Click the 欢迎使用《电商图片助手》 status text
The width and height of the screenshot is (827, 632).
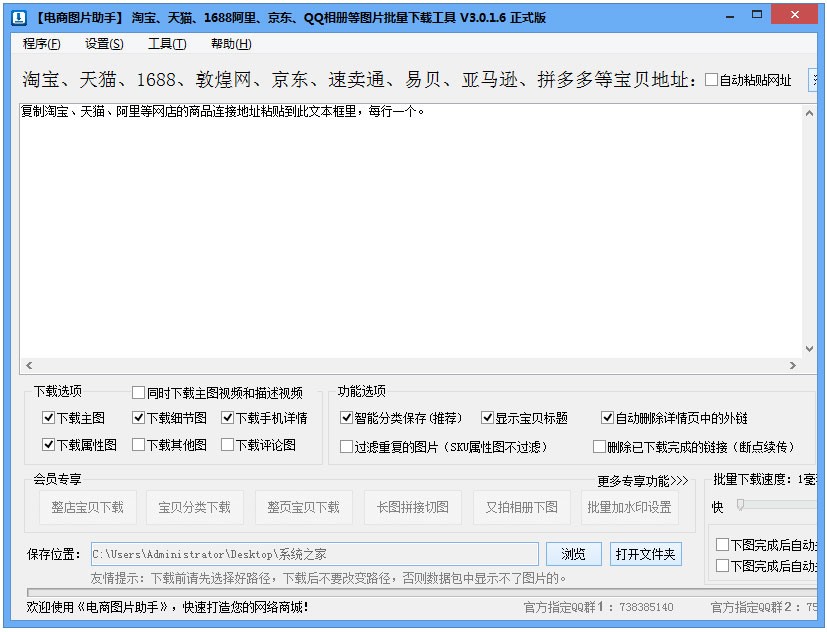(167, 607)
